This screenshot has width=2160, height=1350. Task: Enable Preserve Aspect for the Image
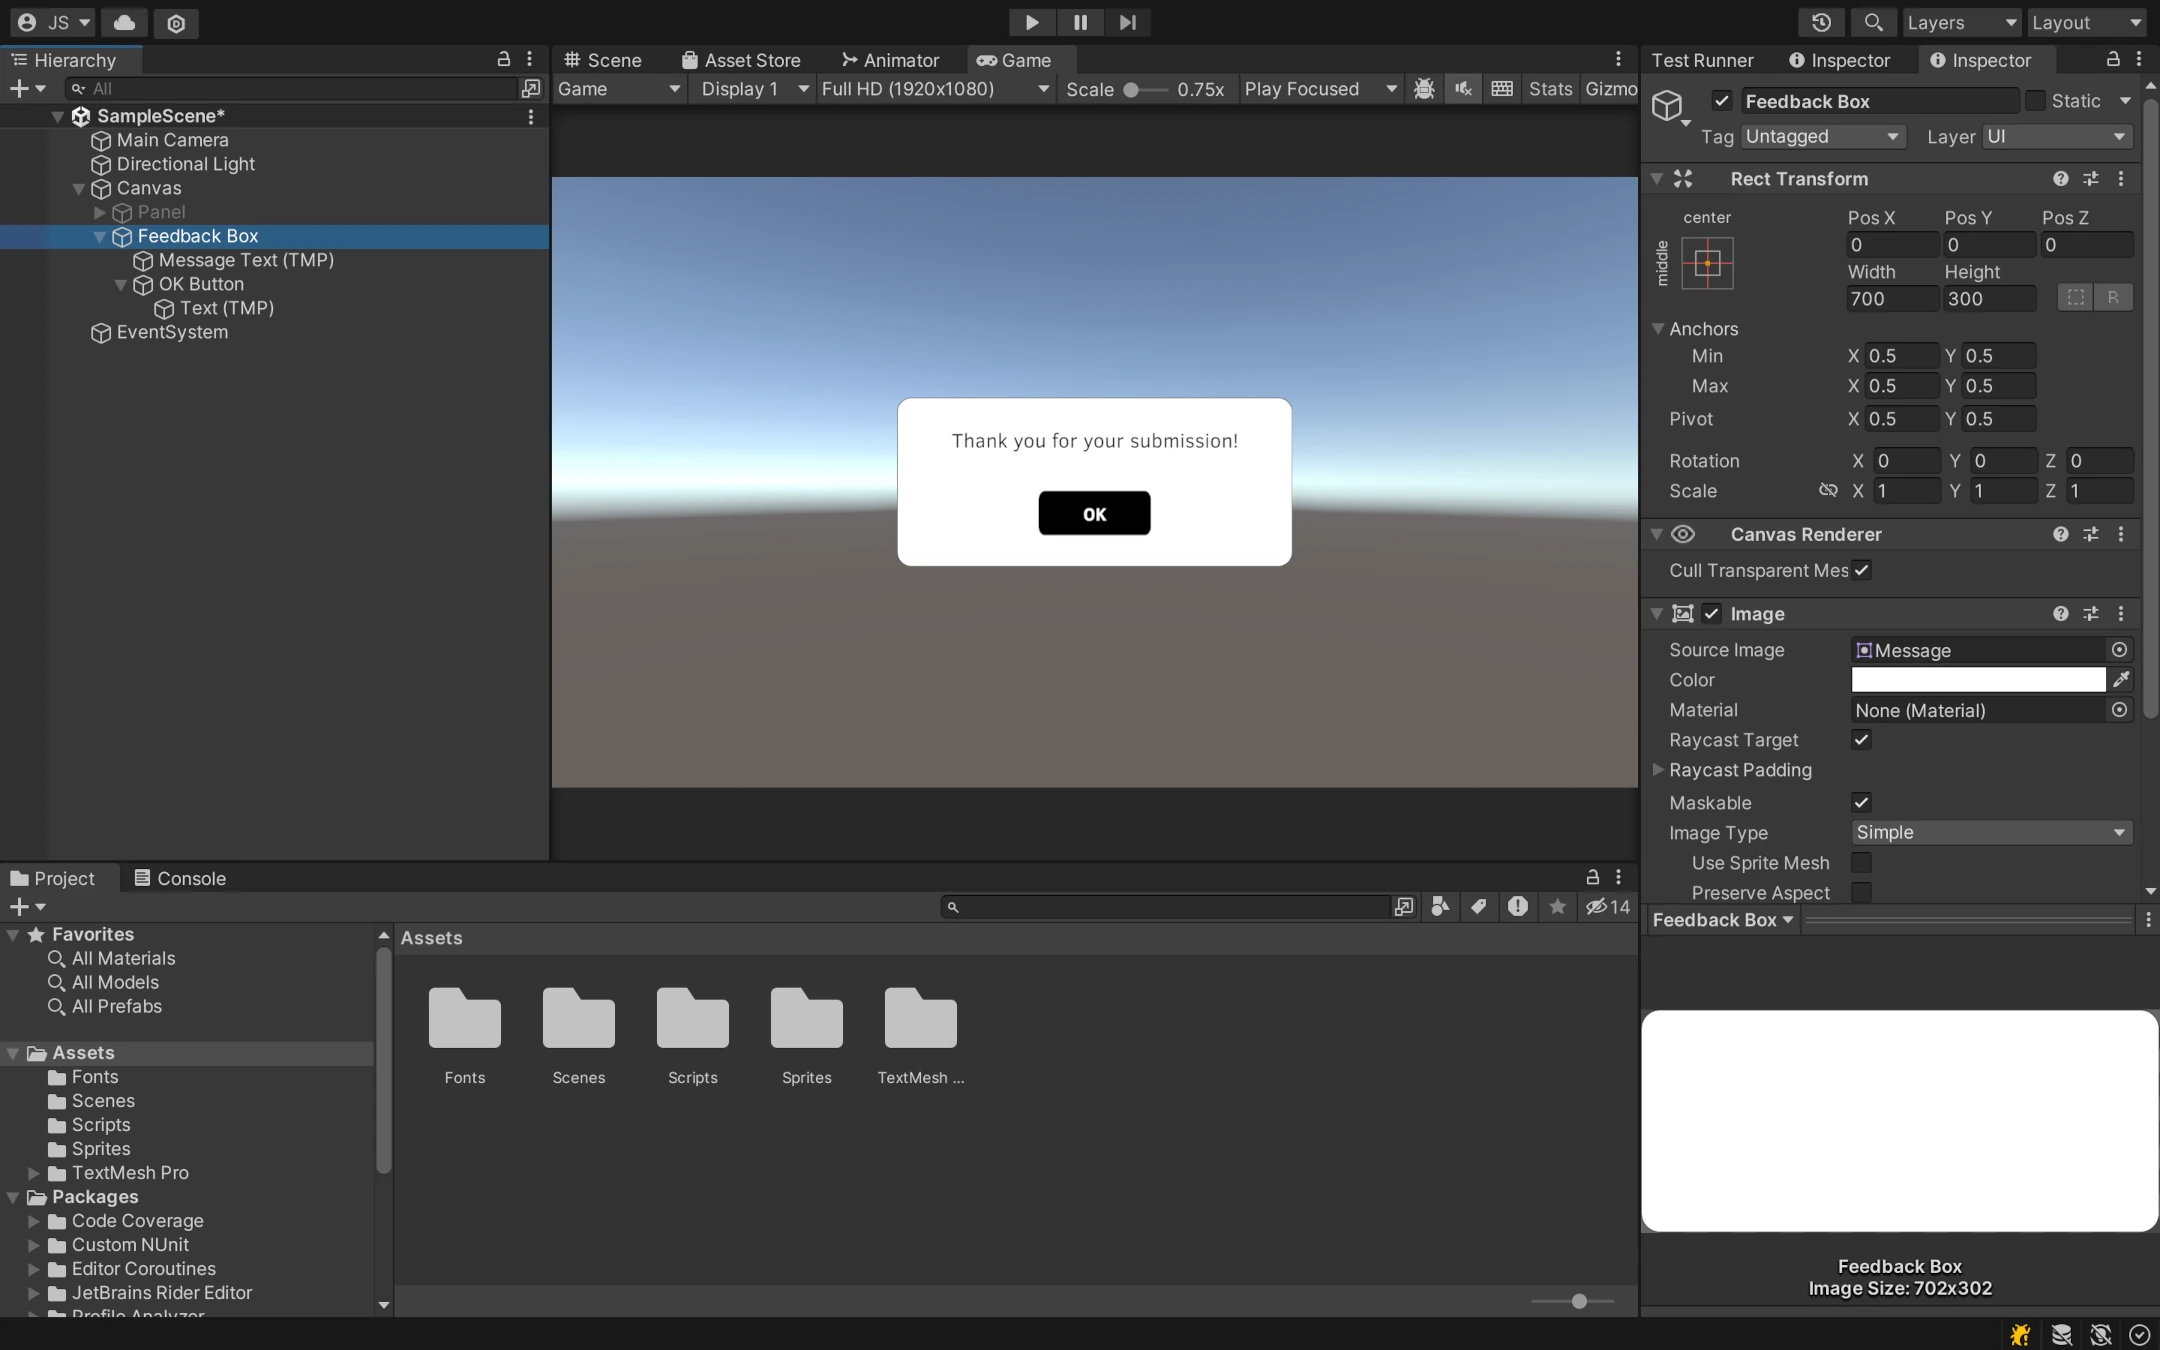pos(1862,893)
